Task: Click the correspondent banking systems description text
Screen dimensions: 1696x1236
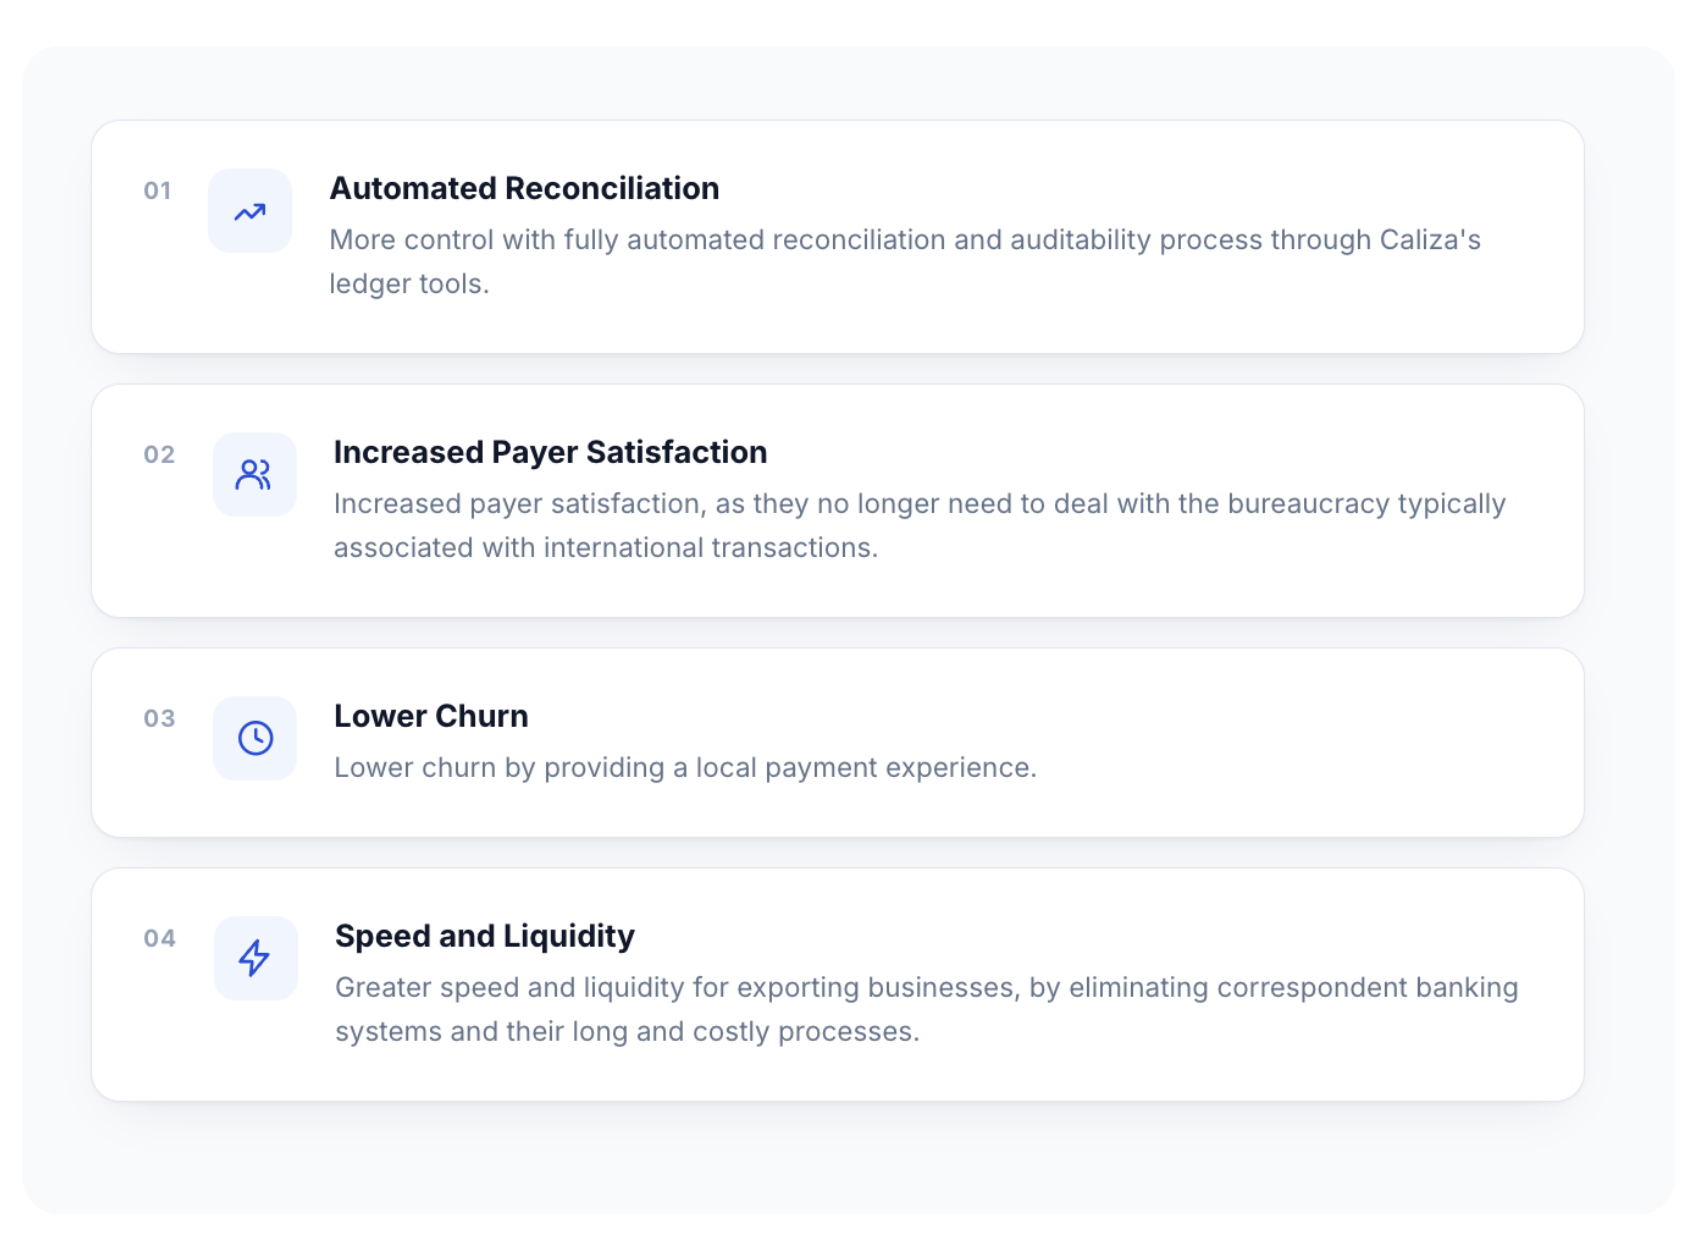Action: coord(927,1010)
